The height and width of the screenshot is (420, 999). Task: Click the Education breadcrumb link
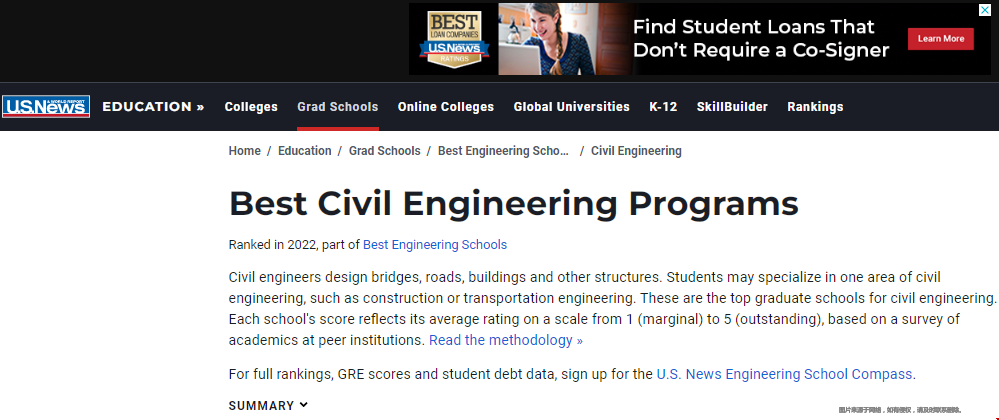305,151
